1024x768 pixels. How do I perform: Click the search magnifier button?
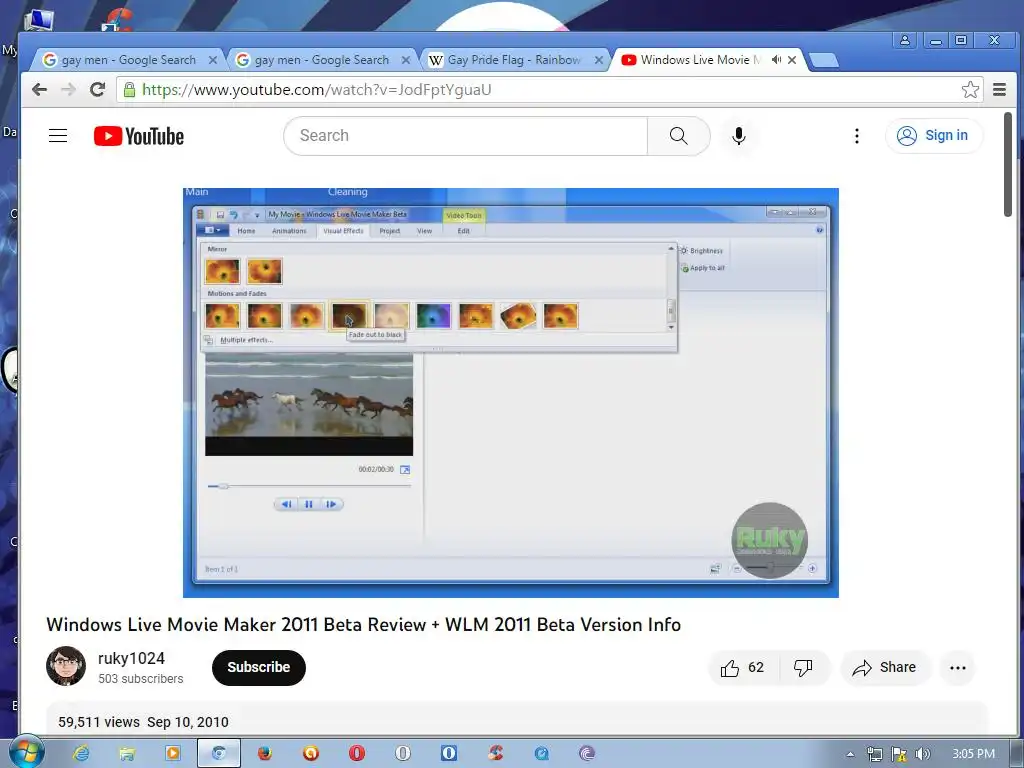[x=679, y=136]
